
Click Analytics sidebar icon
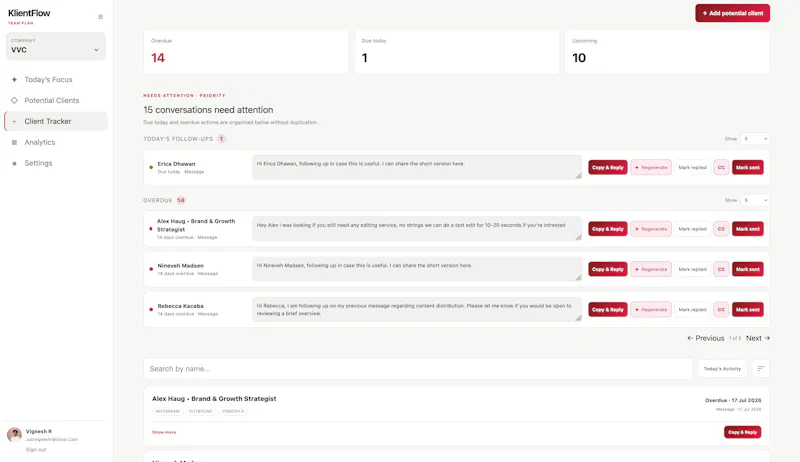point(14,142)
